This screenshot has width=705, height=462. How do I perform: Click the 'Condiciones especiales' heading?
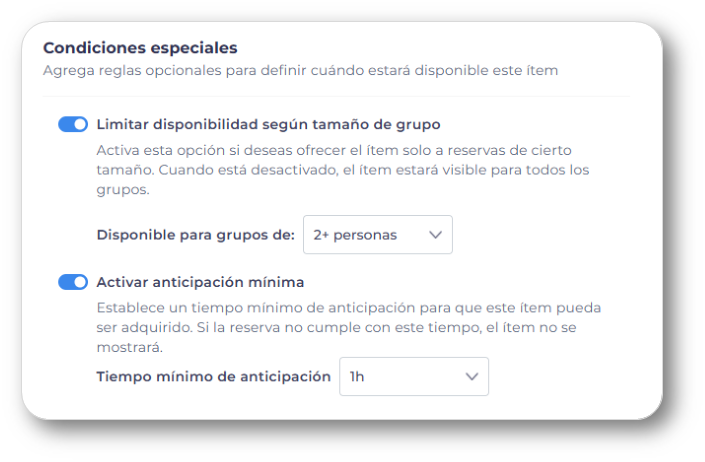(x=140, y=47)
